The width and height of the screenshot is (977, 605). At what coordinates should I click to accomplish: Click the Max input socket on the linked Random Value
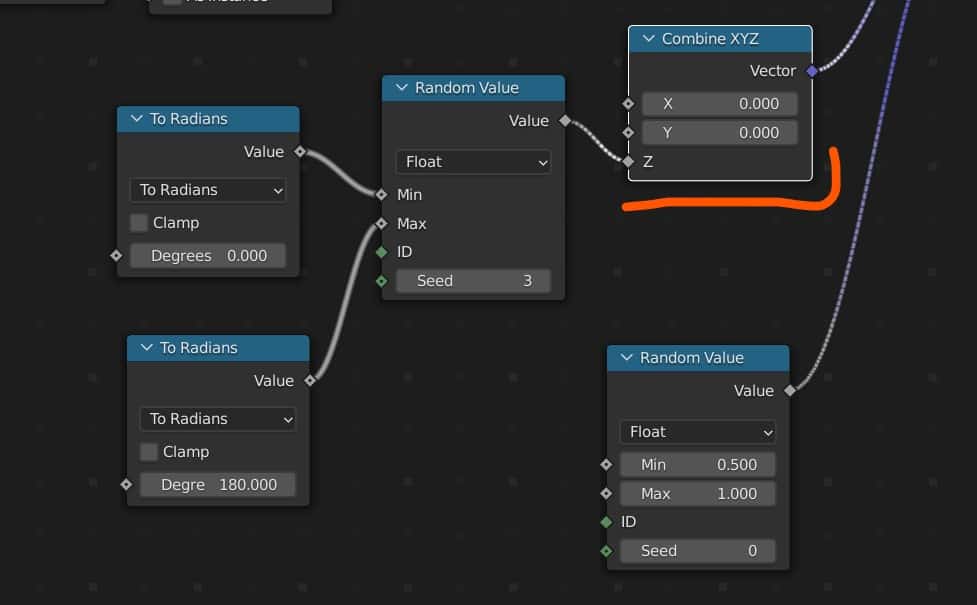pyautogui.click(x=381, y=223)
